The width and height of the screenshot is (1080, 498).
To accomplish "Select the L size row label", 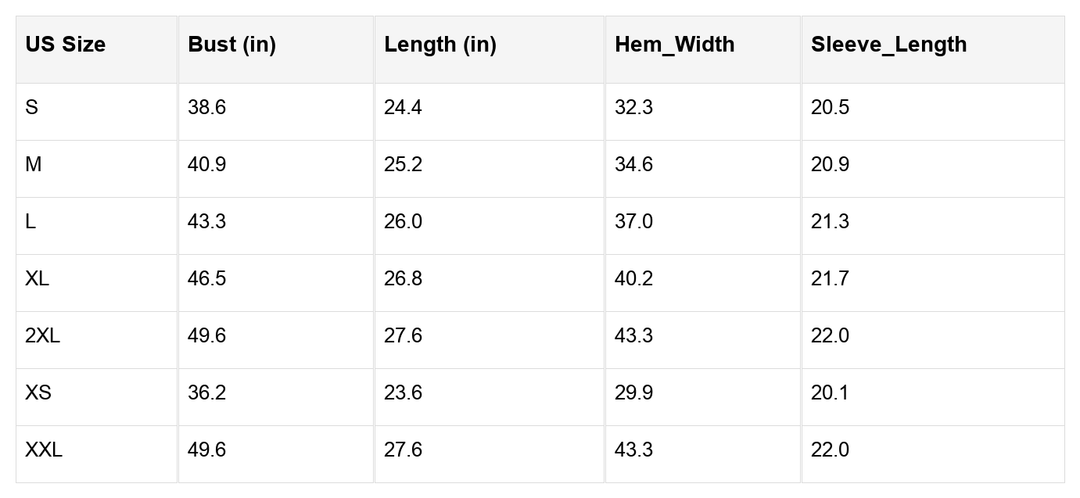I will (31, 221).
